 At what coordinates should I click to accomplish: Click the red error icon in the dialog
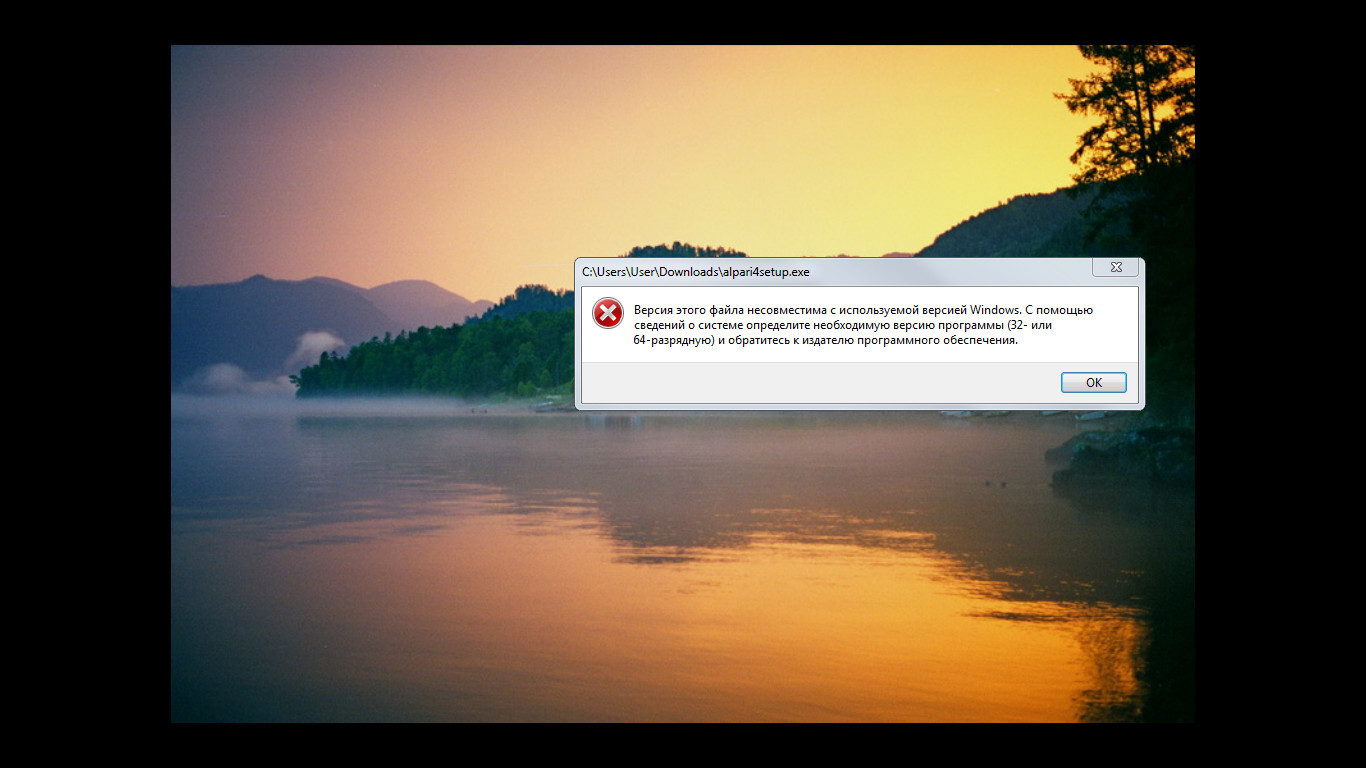pyautogui.click(x=608, y=313)
